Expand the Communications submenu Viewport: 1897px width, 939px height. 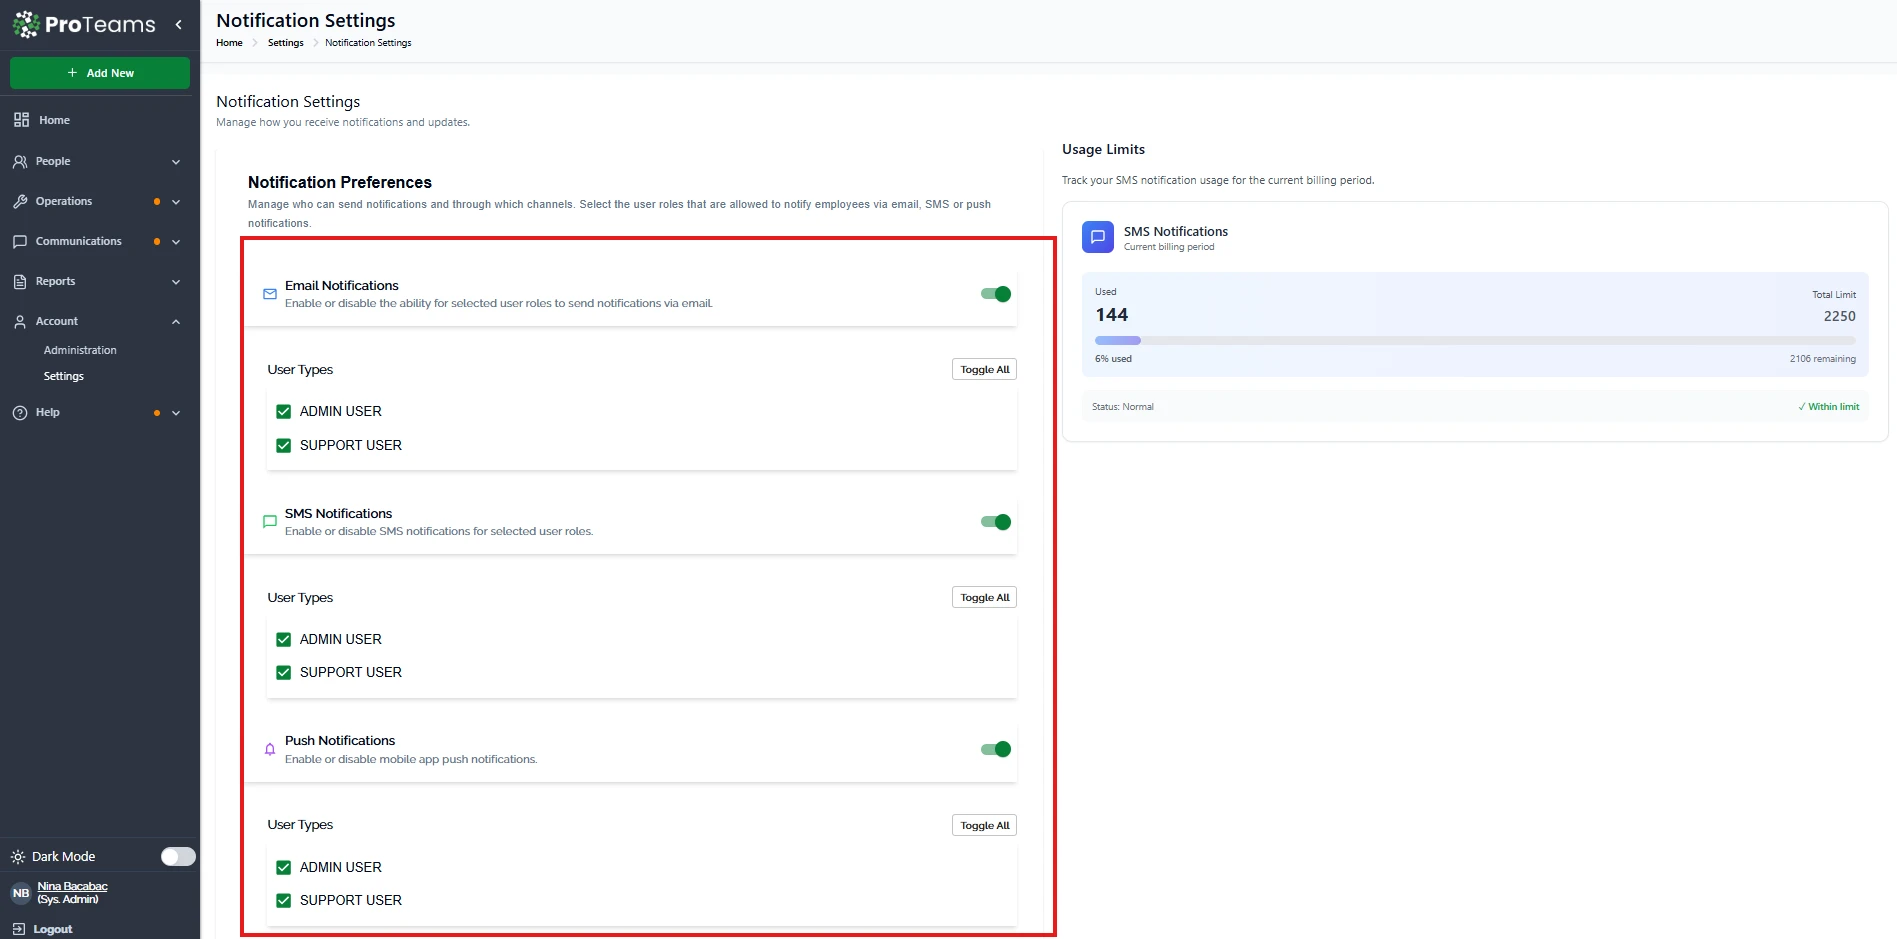pos(176,242)
